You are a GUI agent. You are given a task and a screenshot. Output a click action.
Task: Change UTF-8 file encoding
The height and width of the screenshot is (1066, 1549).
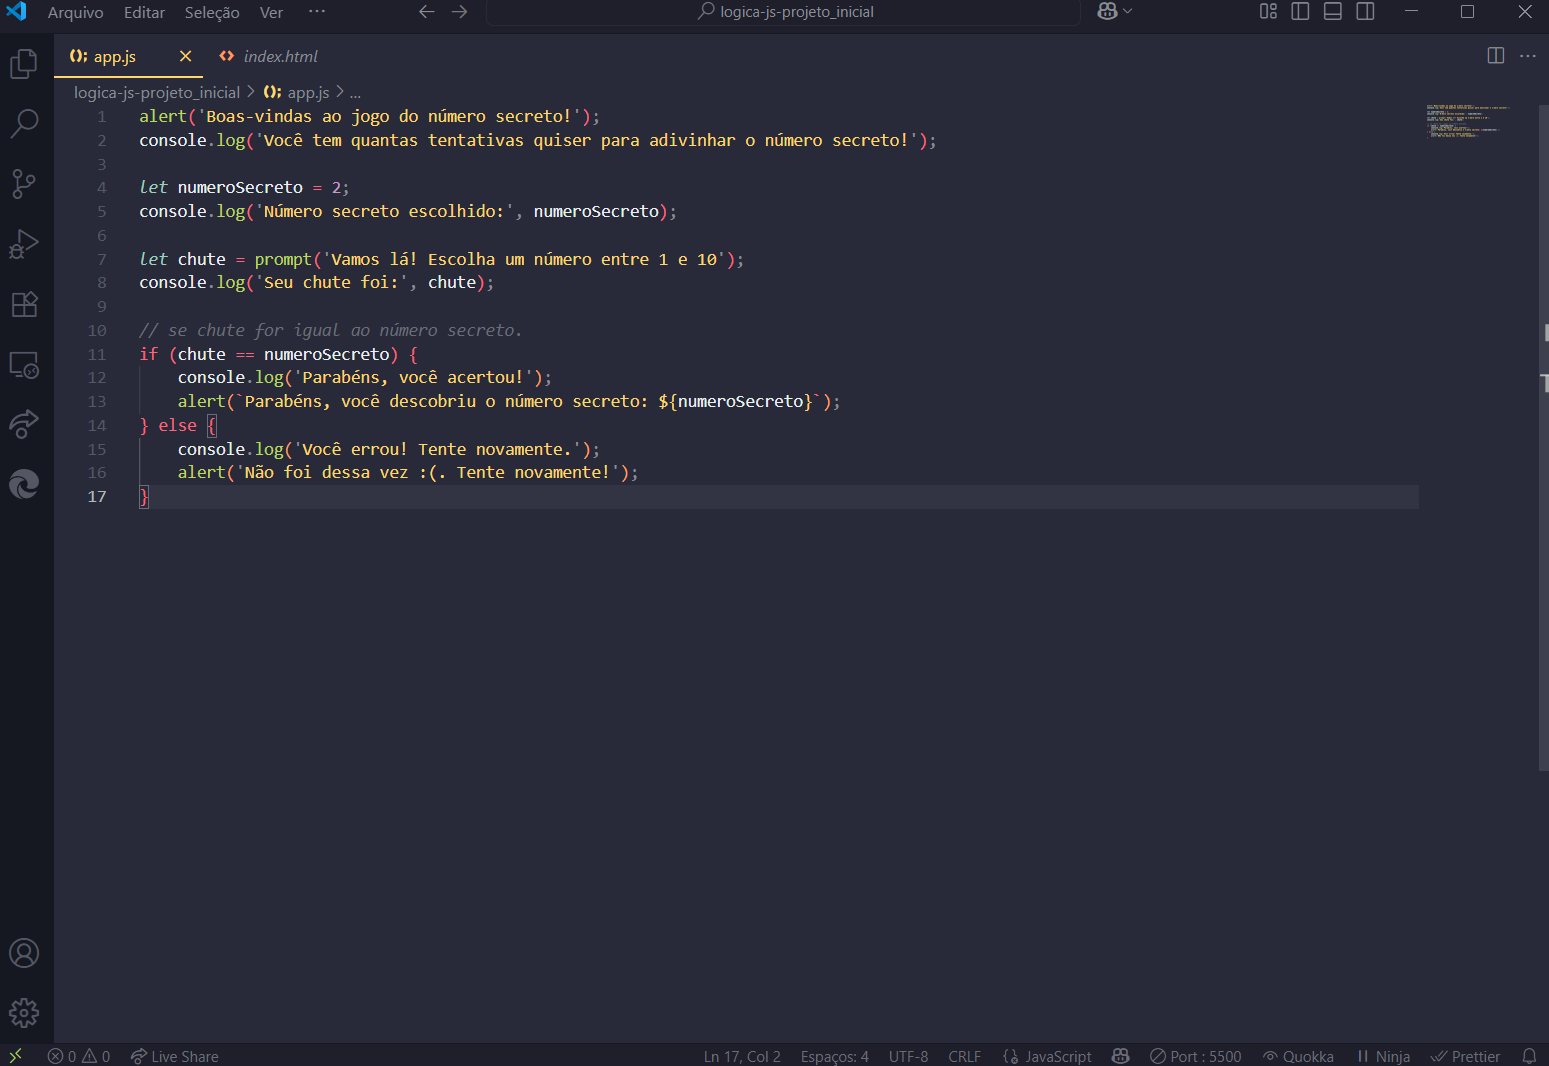(x=908, y=1056)
